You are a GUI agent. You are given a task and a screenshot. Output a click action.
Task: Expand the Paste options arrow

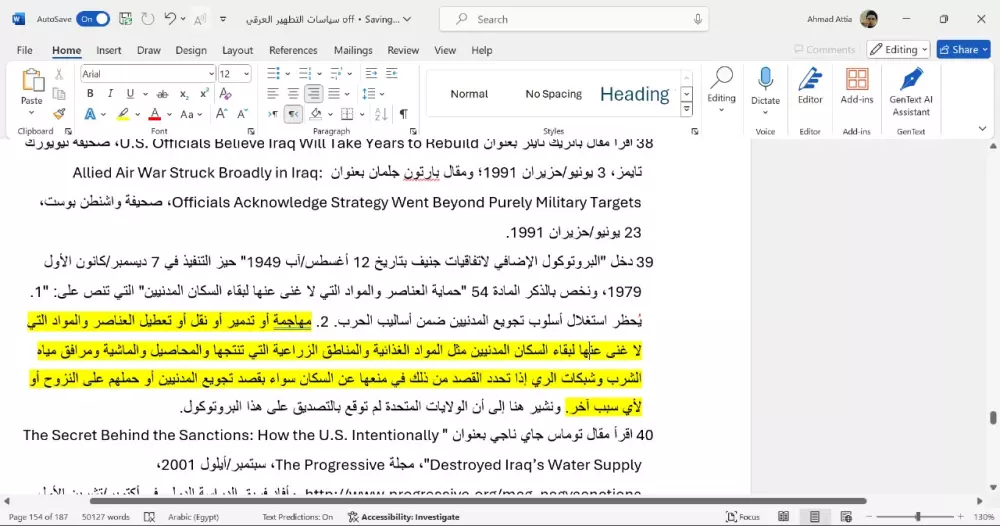point(31,113)
